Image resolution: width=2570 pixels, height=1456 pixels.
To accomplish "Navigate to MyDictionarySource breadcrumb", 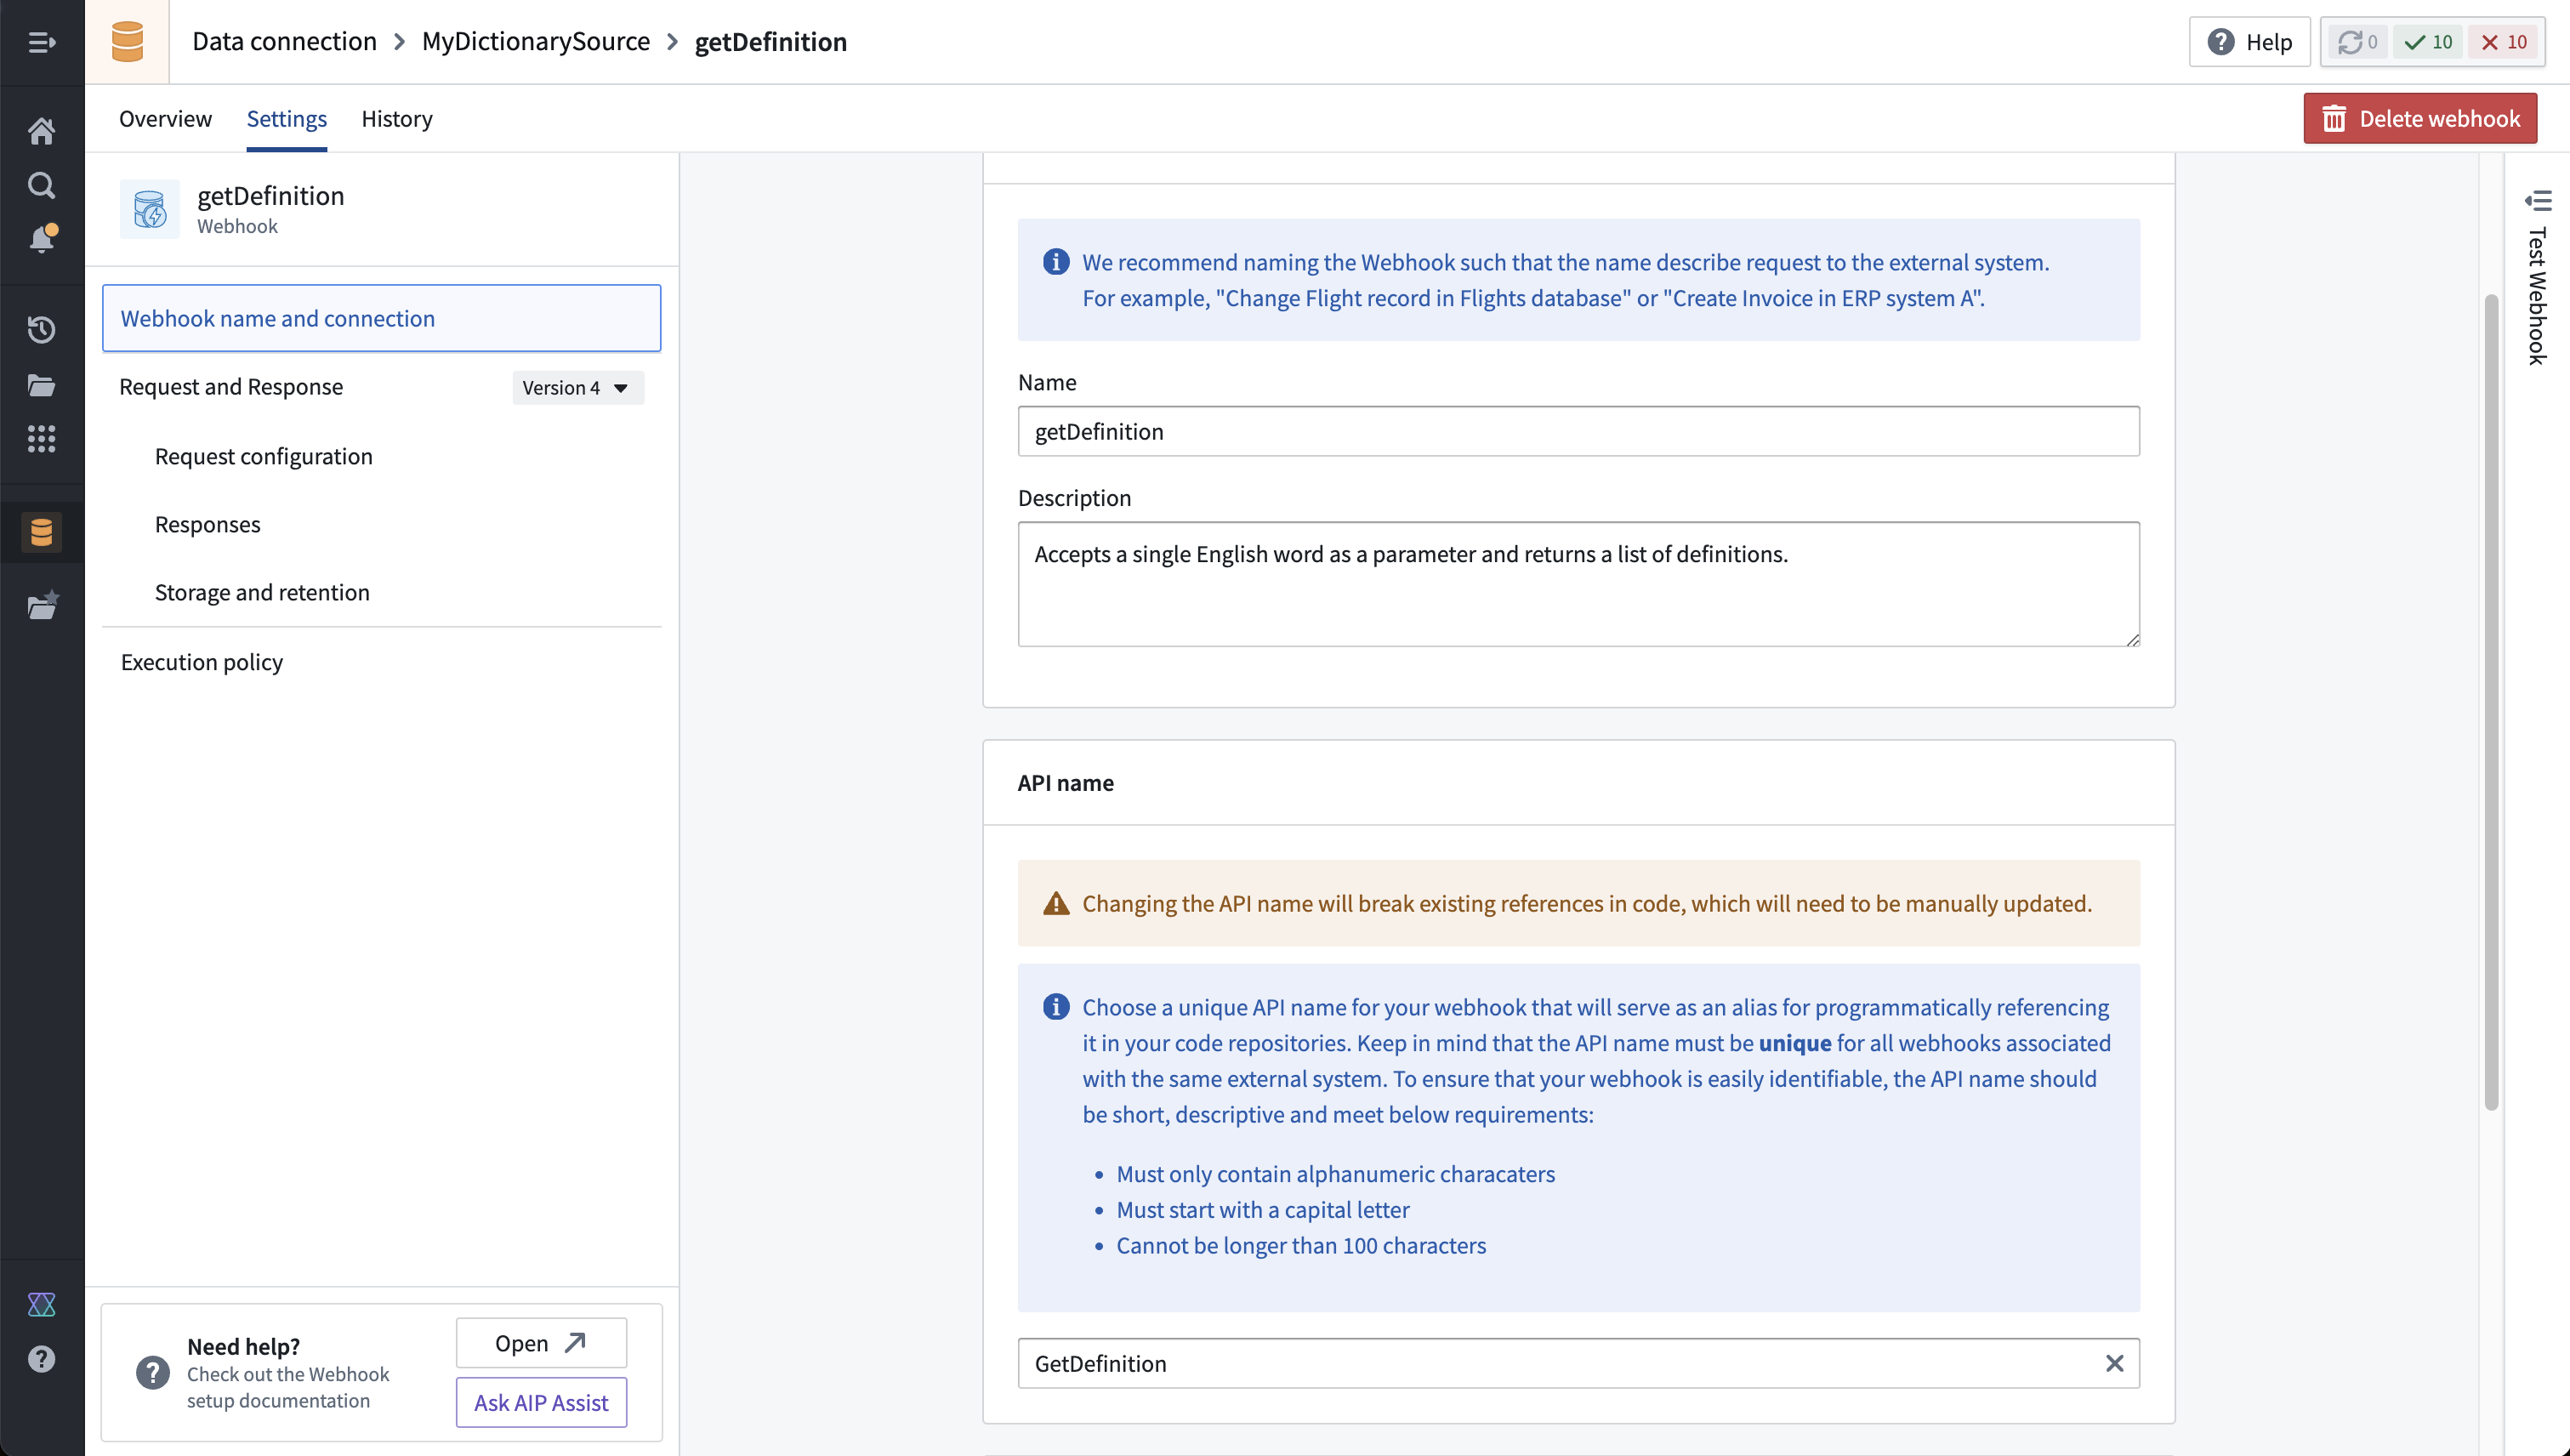I will click(535, 42).
